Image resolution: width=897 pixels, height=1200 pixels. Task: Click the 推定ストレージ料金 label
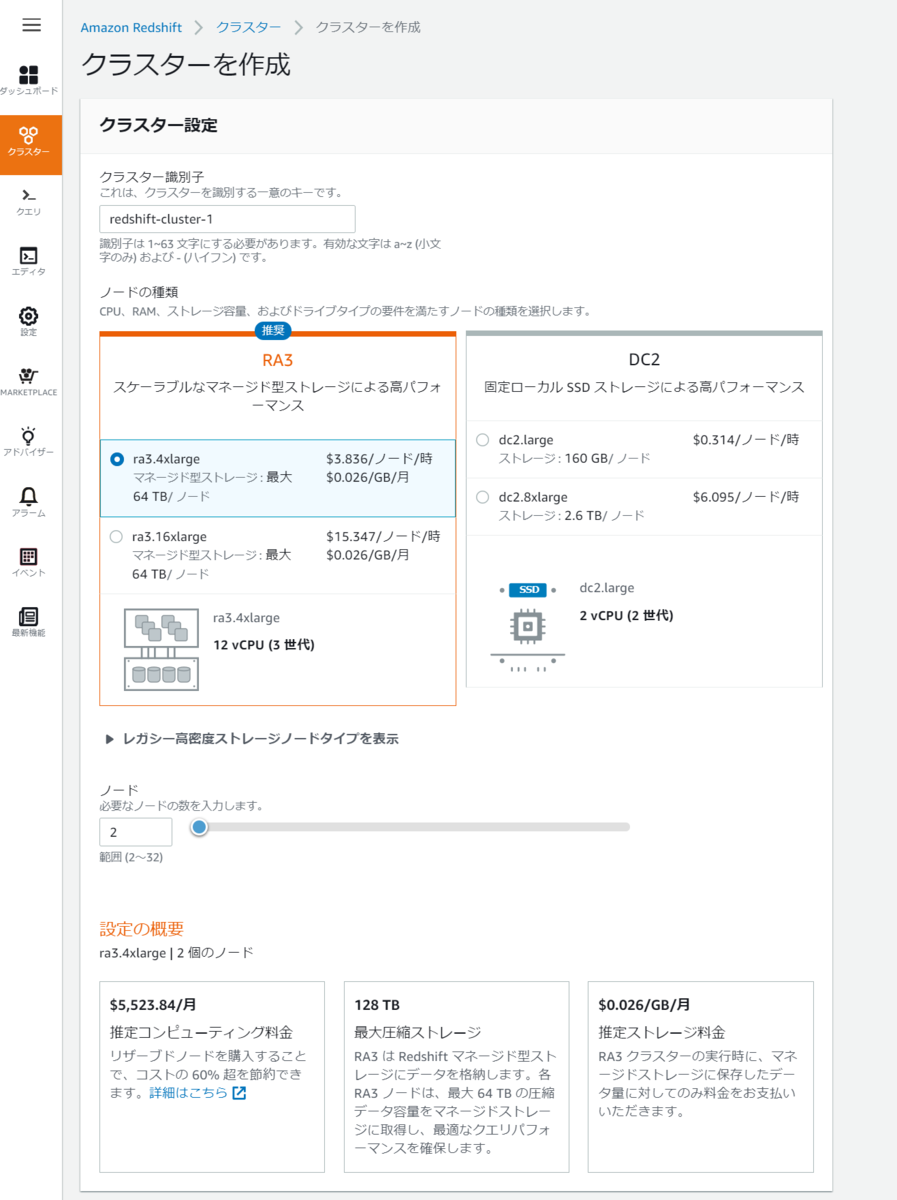coord(662,1032)
